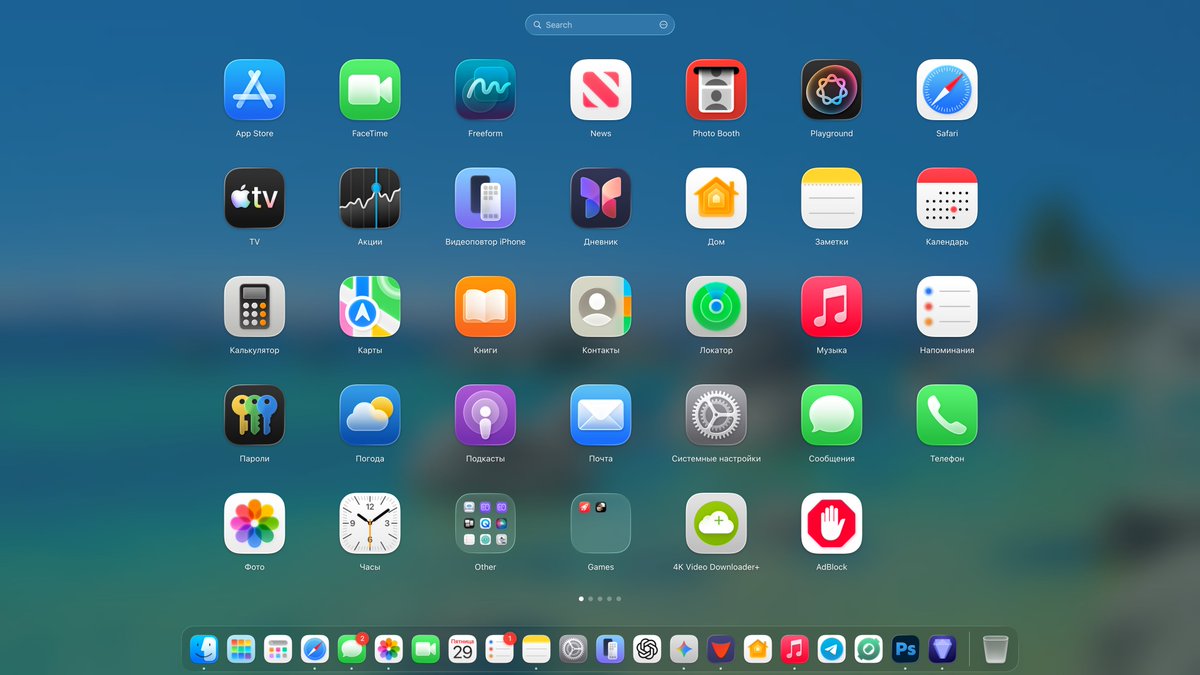Open the Контакты app

point(601,307)
